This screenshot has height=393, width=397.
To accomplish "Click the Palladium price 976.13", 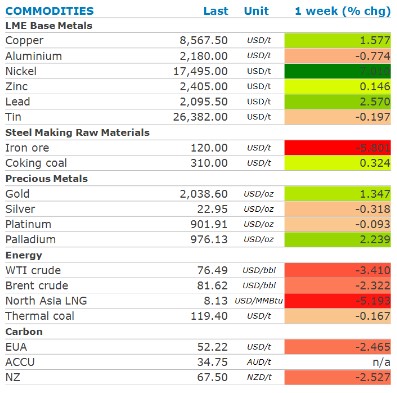I will [209, 239].
